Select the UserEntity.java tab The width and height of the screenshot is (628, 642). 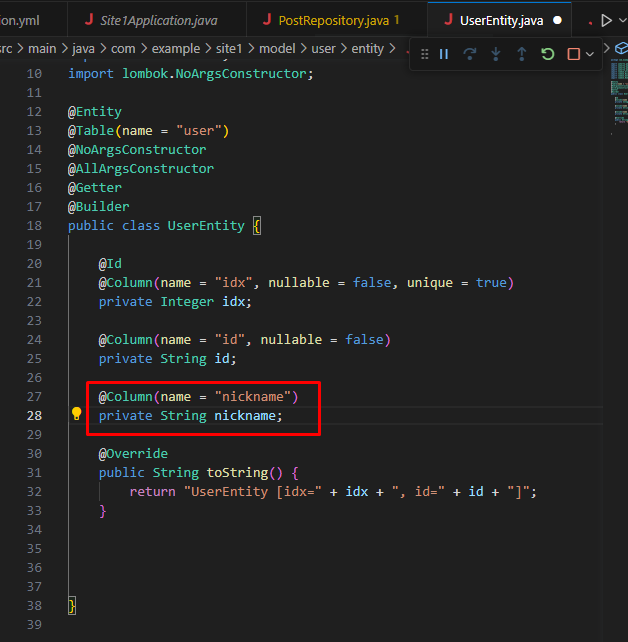click(x=501, y=20)
